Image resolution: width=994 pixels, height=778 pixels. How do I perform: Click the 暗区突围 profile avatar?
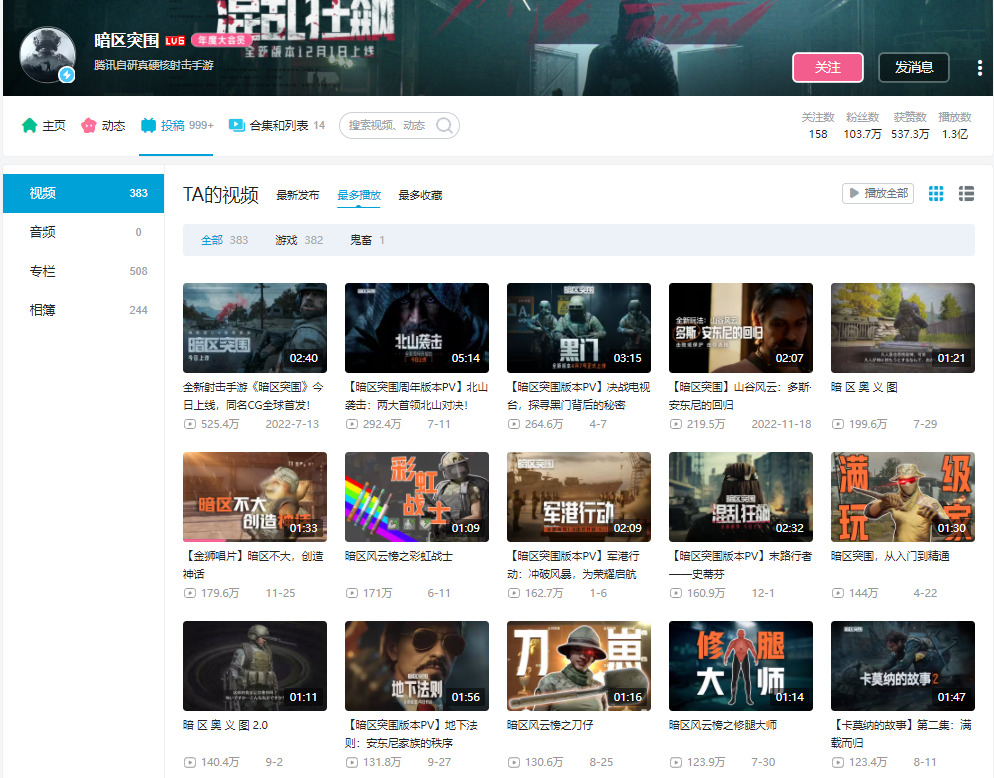[x=48, y=55]
